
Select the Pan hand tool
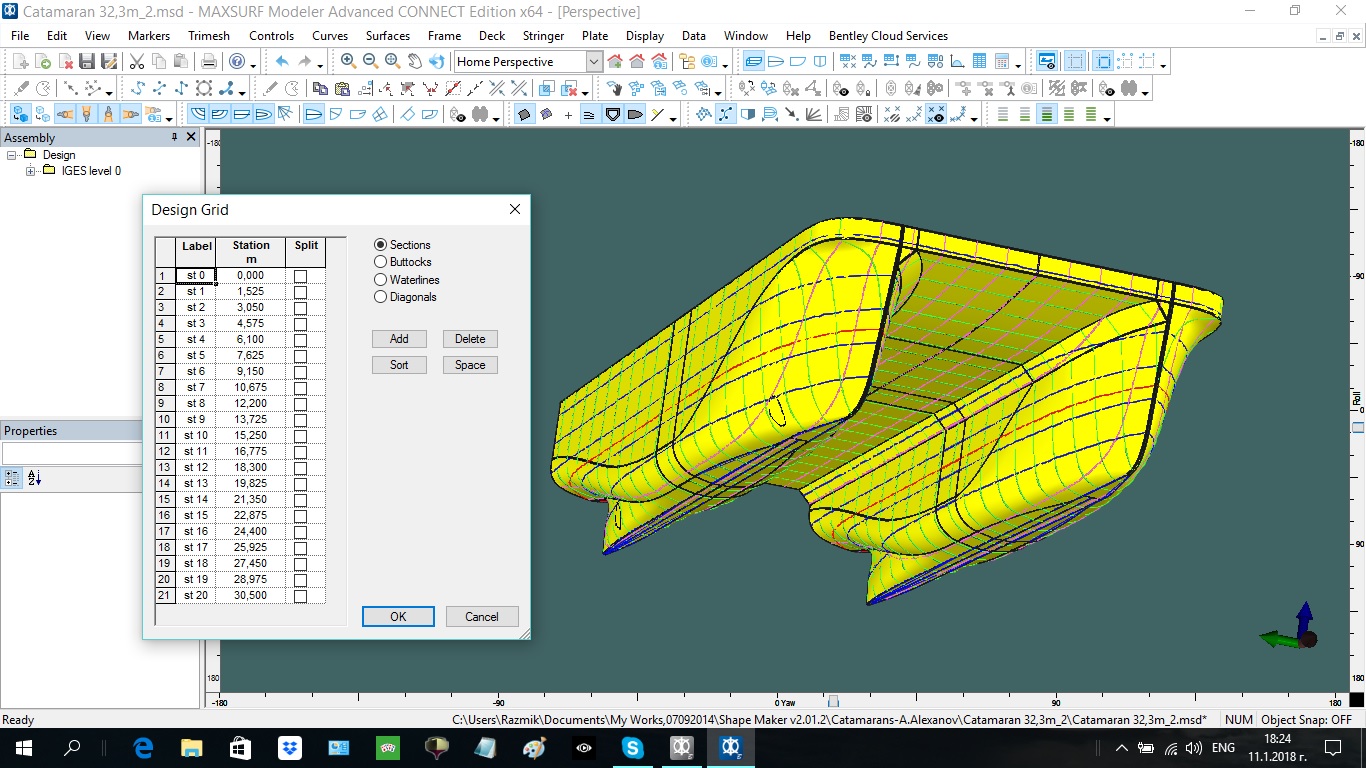point(414,61)
